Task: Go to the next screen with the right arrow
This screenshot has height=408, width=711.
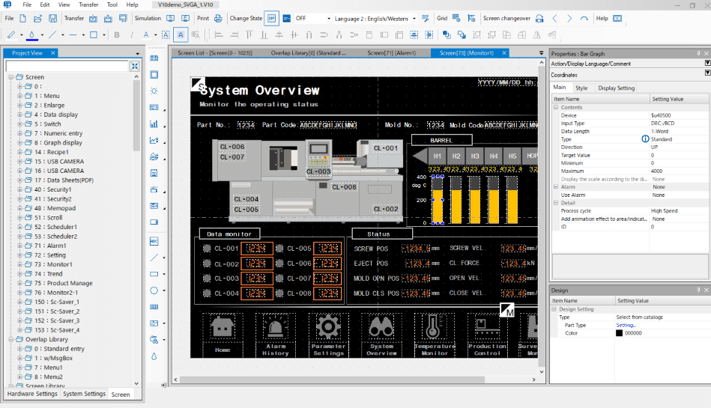Action: 570,19
